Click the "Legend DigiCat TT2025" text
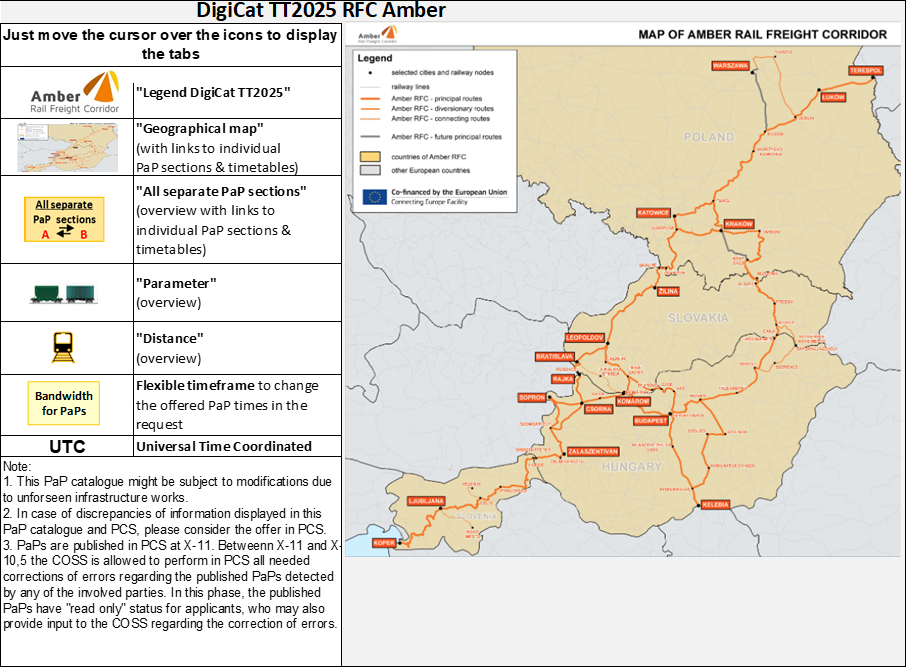Image resolution: width=907 pixels, height=668 pixels. click(213, 93)
